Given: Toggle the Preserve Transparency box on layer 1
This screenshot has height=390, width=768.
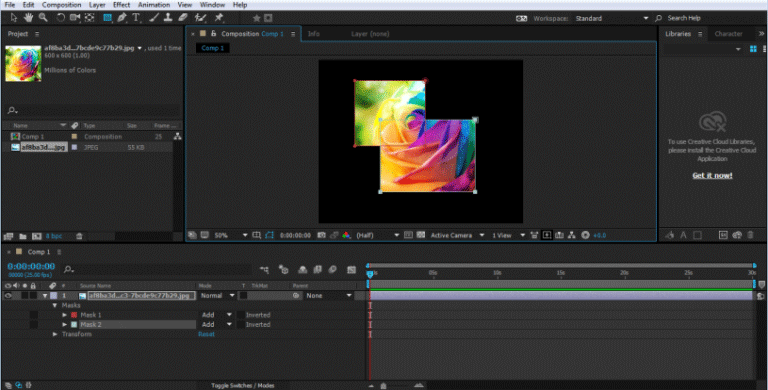Looking at the screenshot, I should coord(243,295).
